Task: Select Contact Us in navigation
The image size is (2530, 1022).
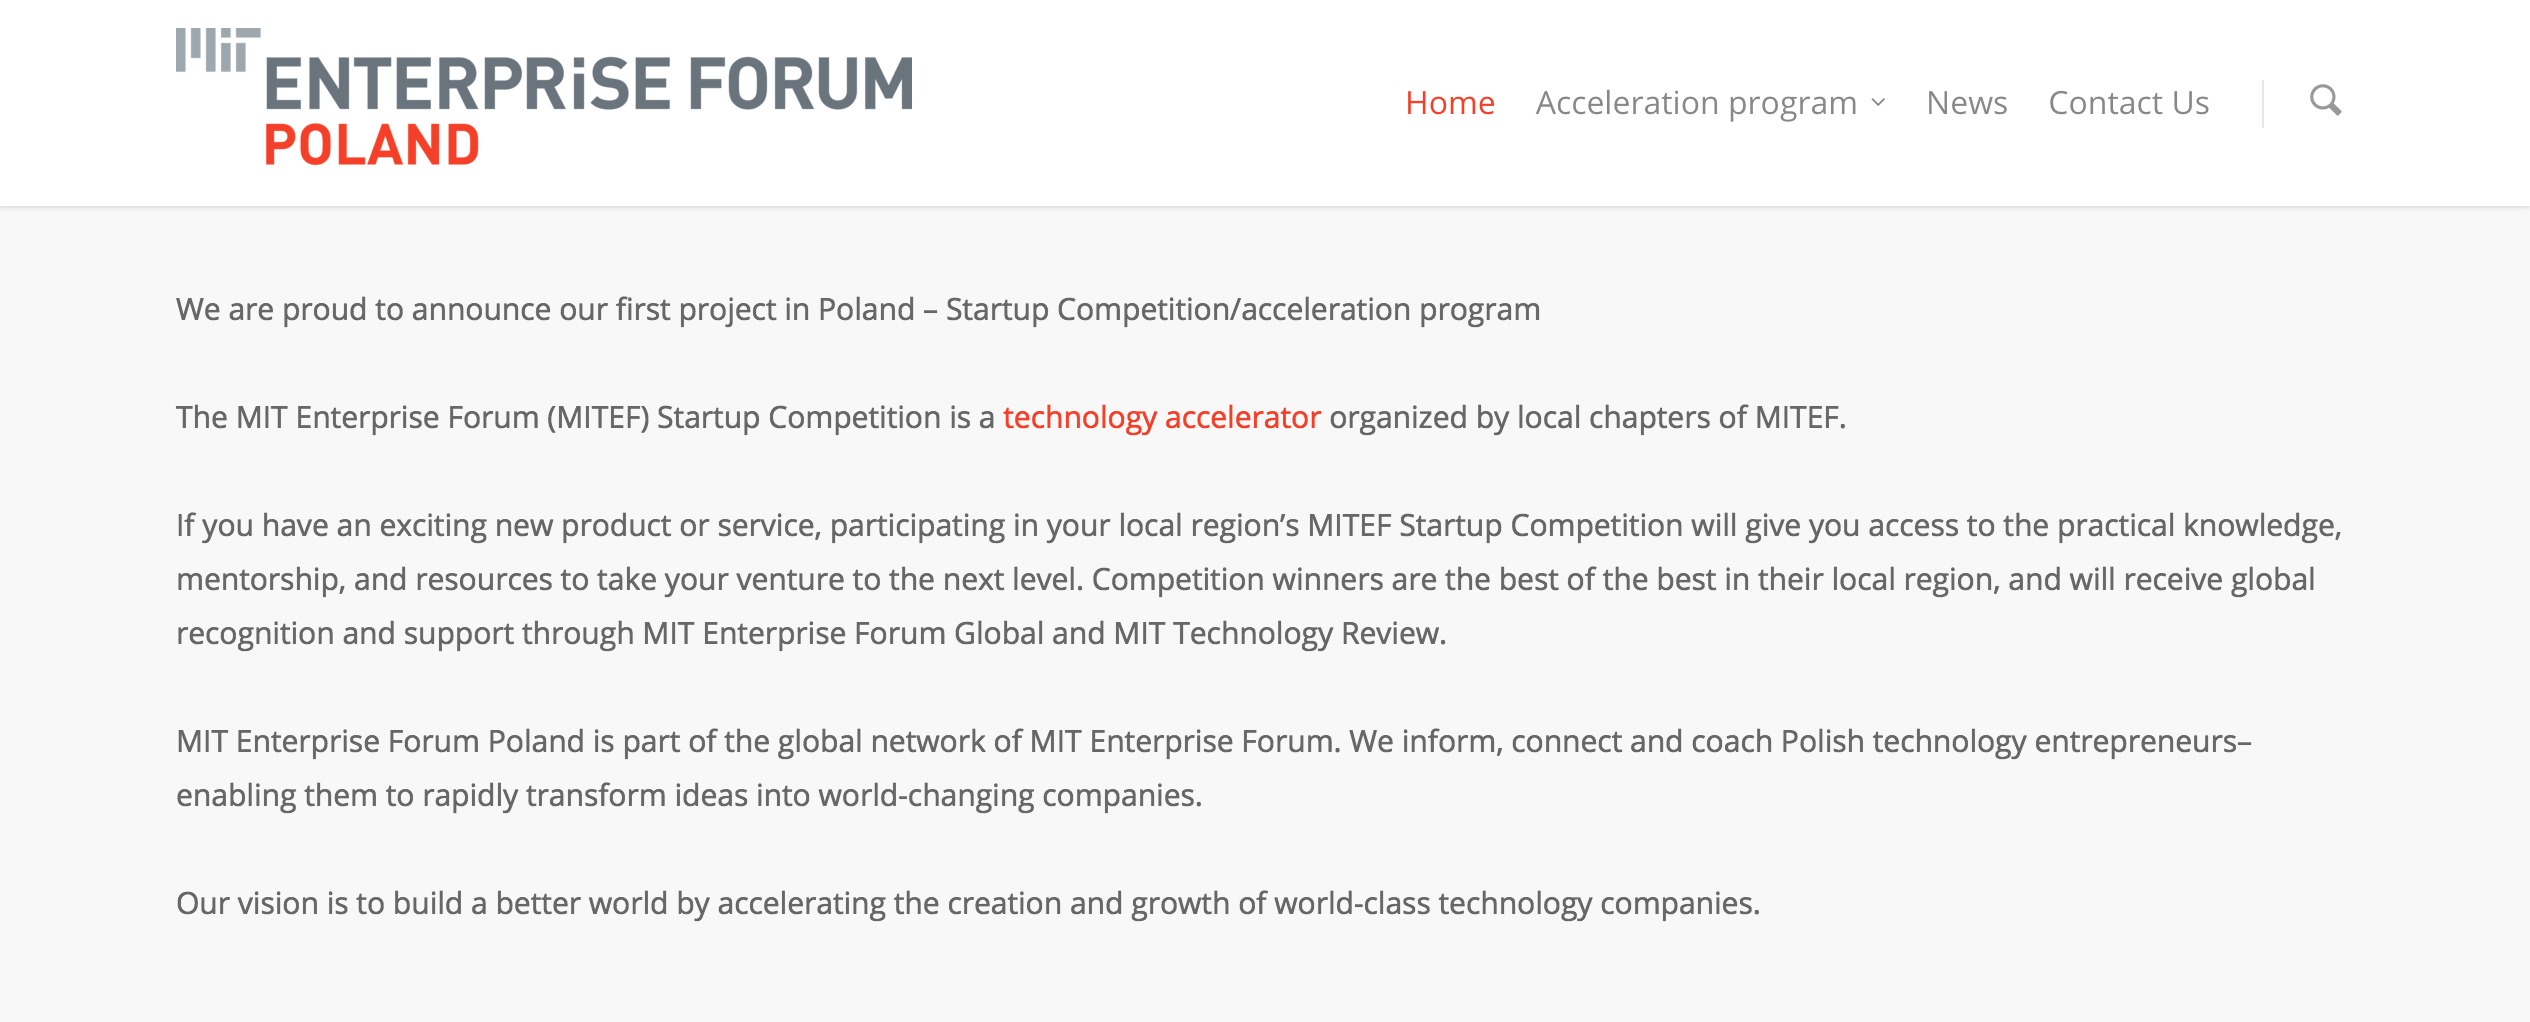Action: click(2128, 103)
